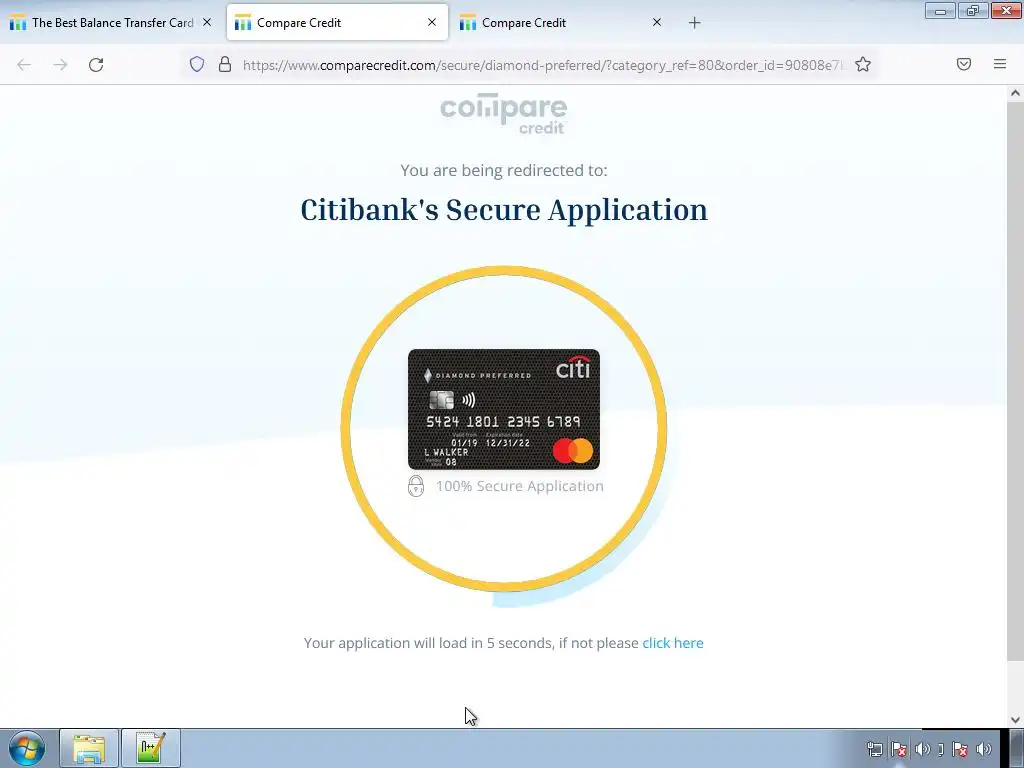
Task: Click the comparecredit.com address bar URL
Action: point(542,65)
